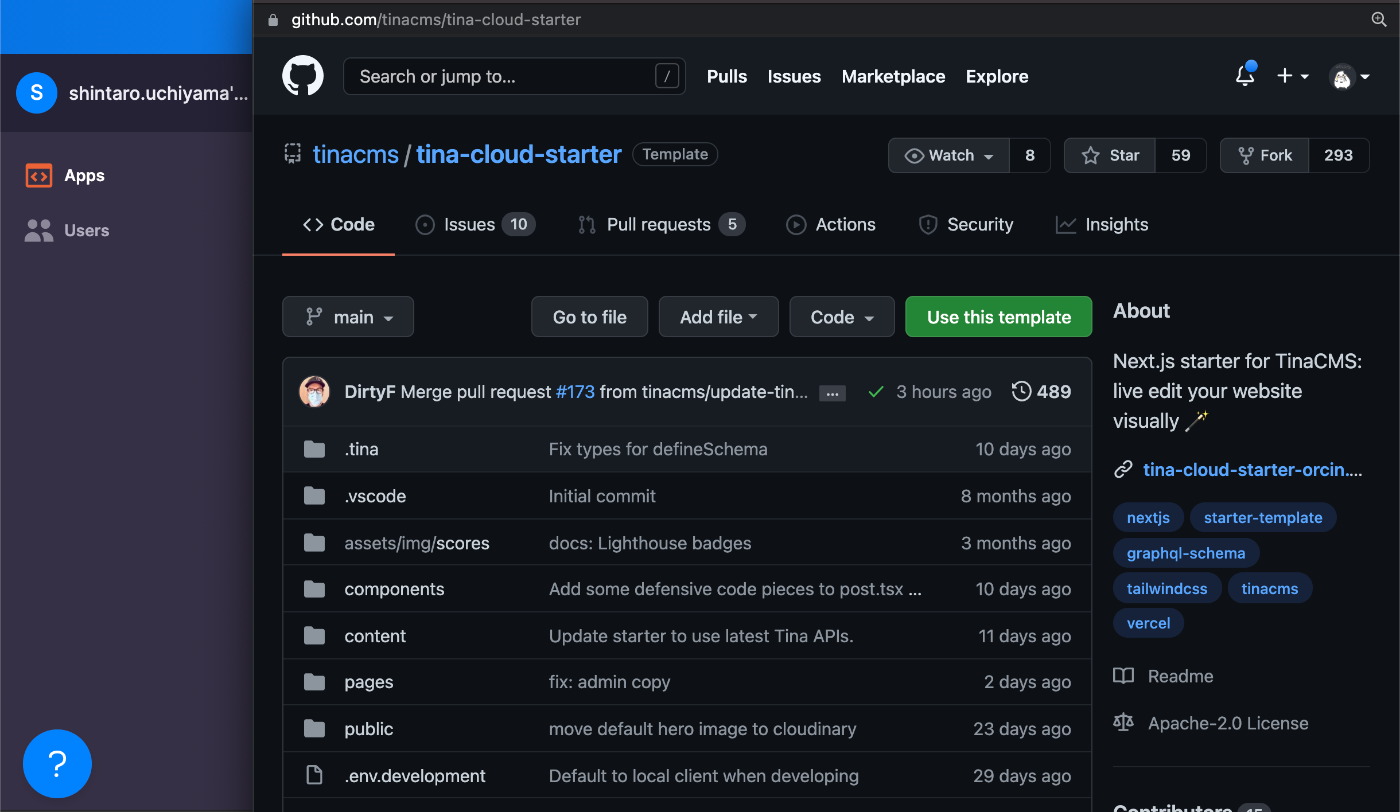Click the .tina folder icon
This screenshot has height=812, width=1400.
coord(315,449)
